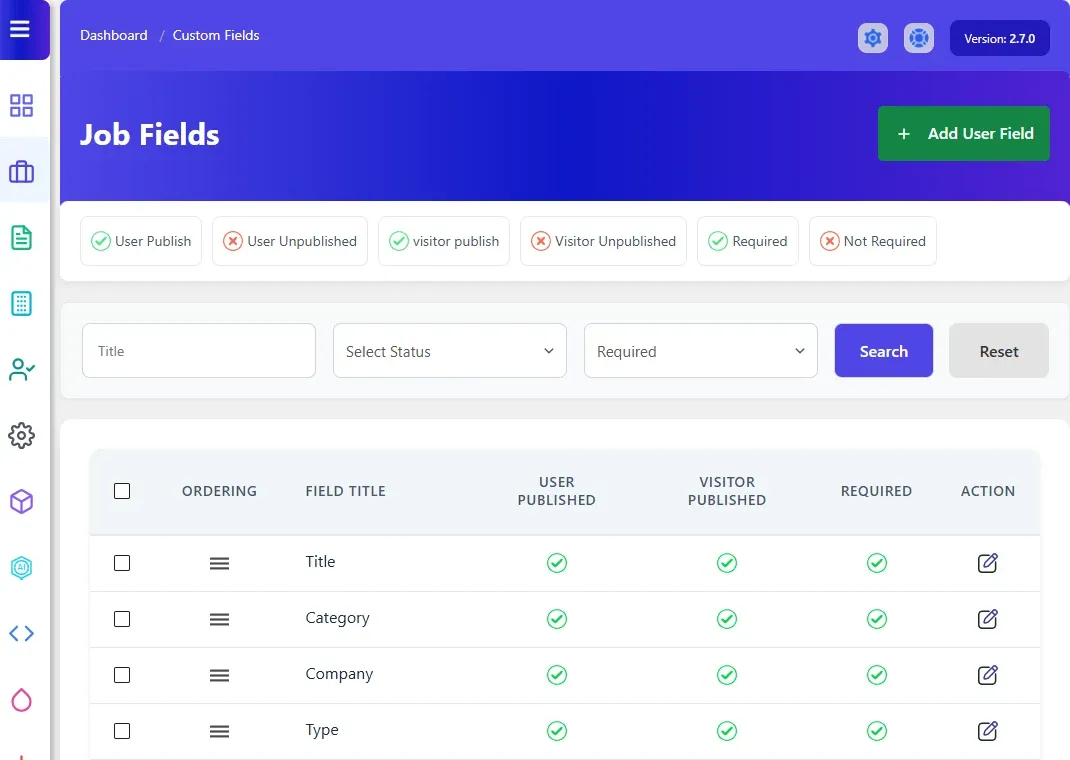Toggle visitor published status for Title
The image size is (1070, 760).
pyautogui.click(x=727, y=563)
